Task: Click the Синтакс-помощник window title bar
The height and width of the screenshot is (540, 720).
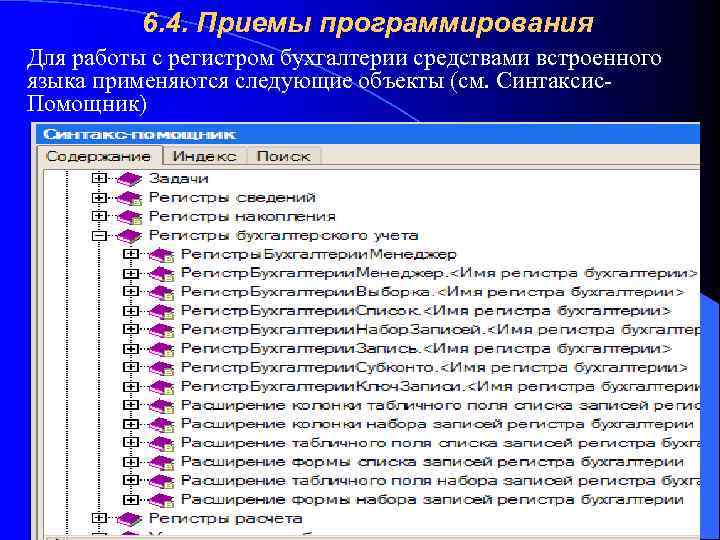Action: (368, 135)
